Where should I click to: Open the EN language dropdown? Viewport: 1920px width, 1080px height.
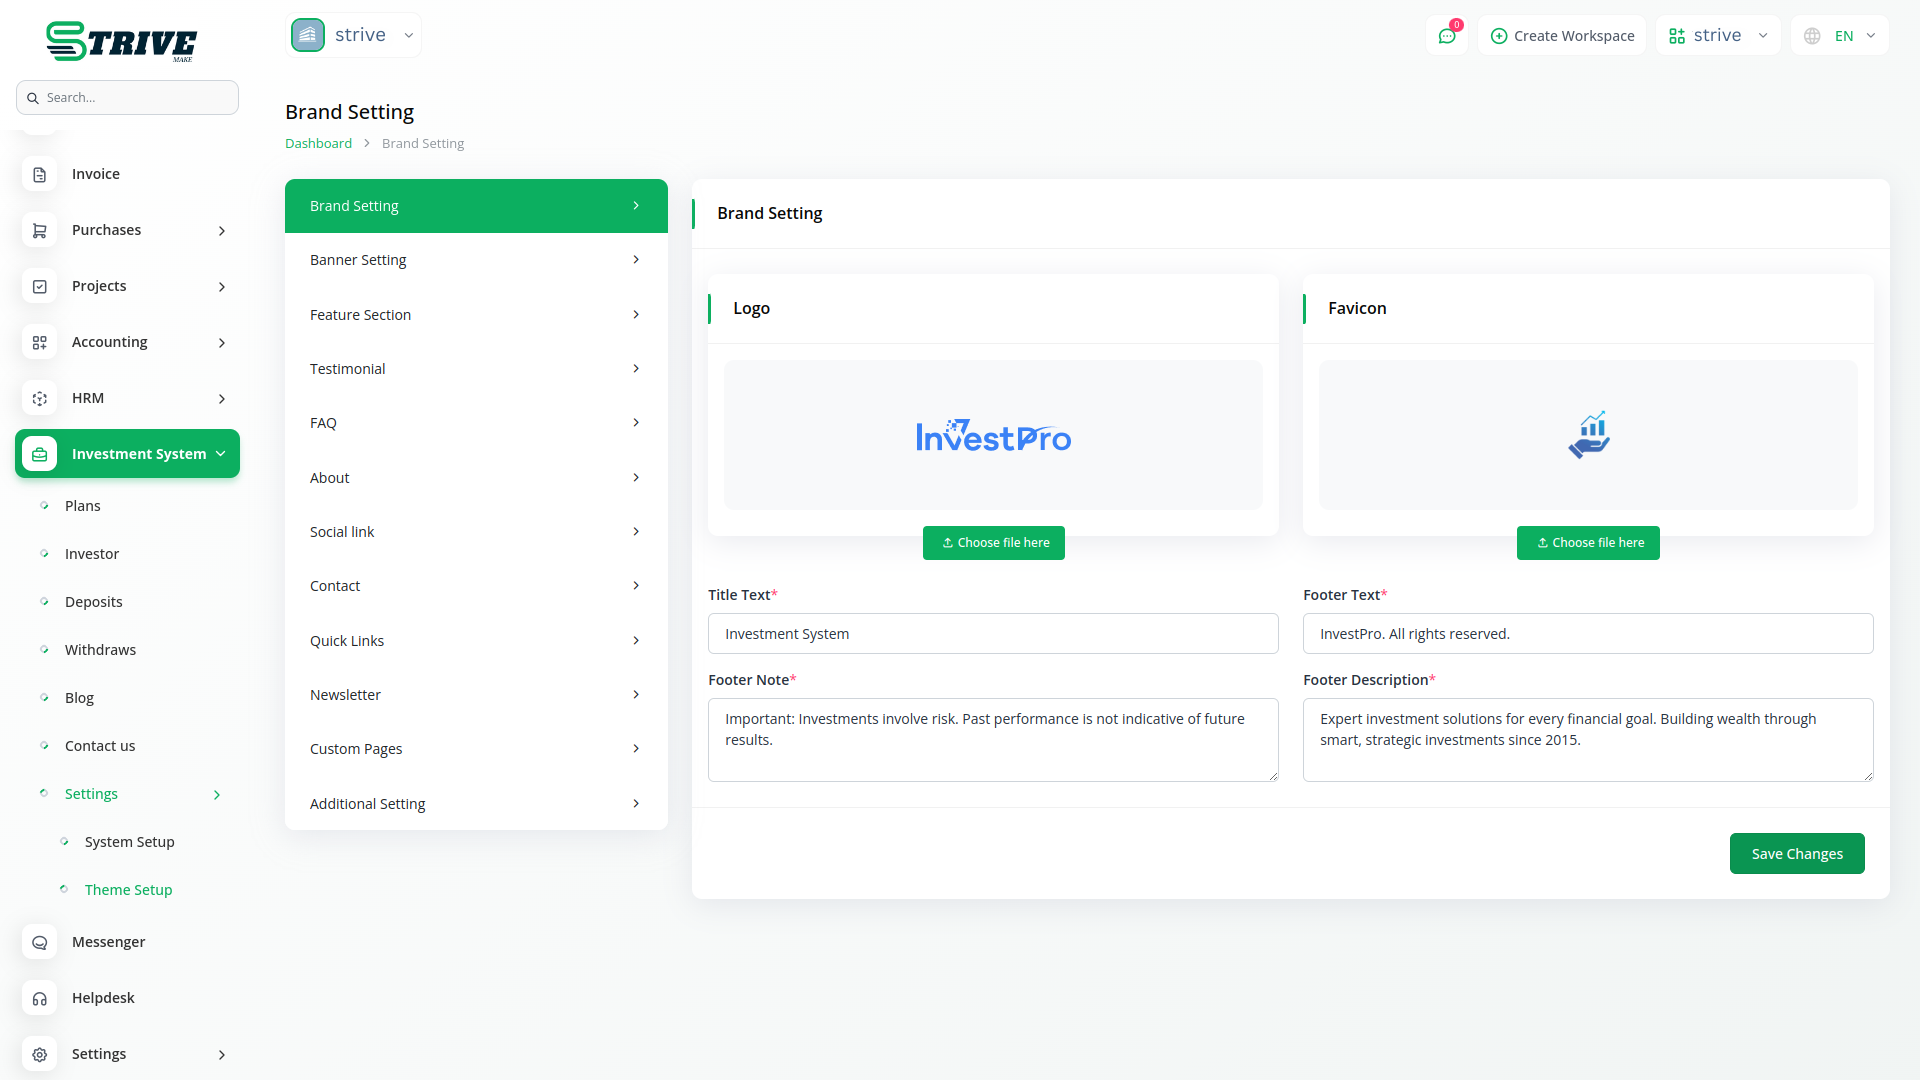(1840, 36)
